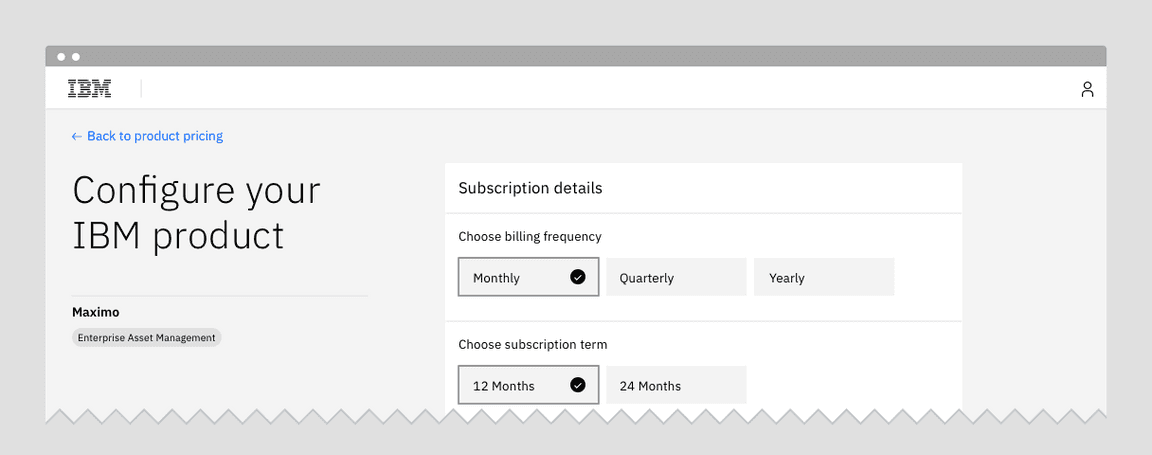Viewport: 1152px width, 455px height.
Task: Click the Configure your IBM product title
Action: pyautogui.click(x=196, y=213)
